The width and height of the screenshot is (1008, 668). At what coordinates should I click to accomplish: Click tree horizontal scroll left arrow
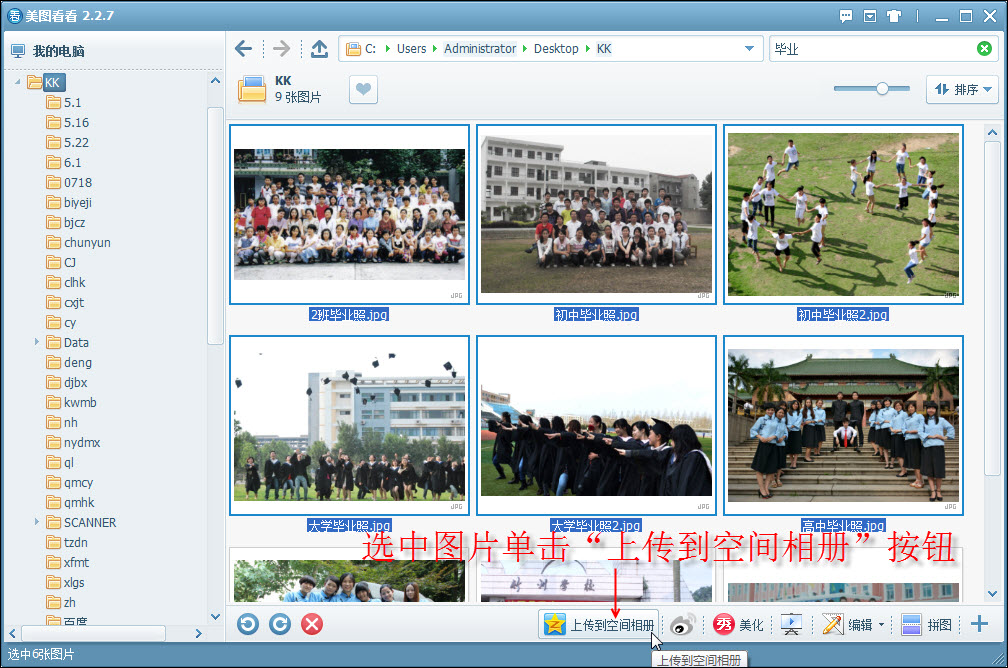12,633
